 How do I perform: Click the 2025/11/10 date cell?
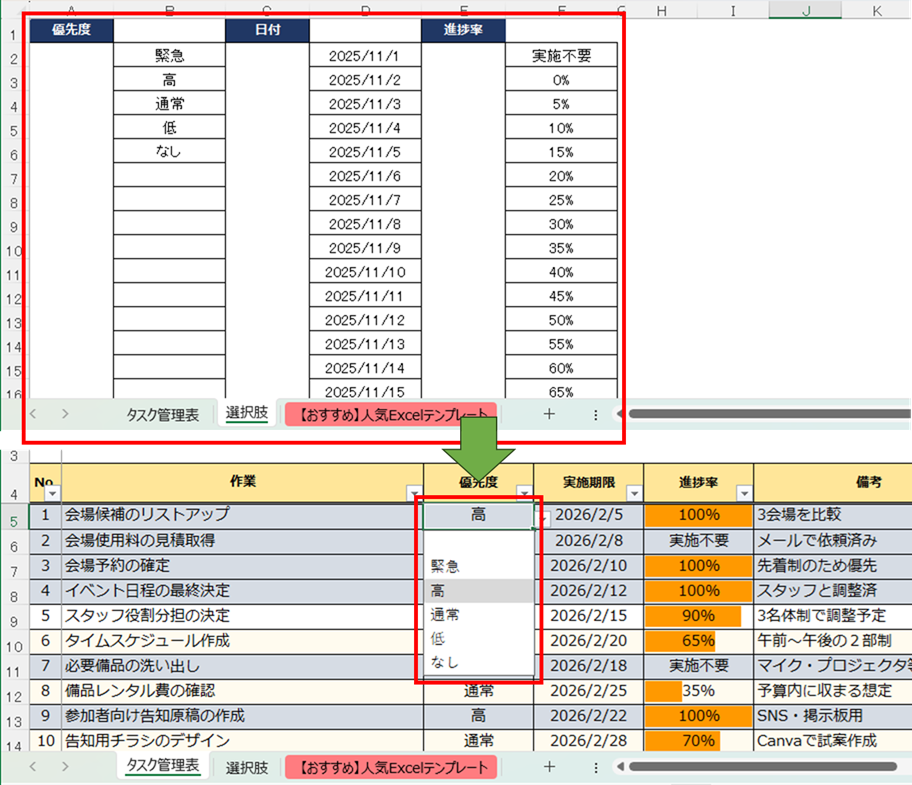point(365,272)
